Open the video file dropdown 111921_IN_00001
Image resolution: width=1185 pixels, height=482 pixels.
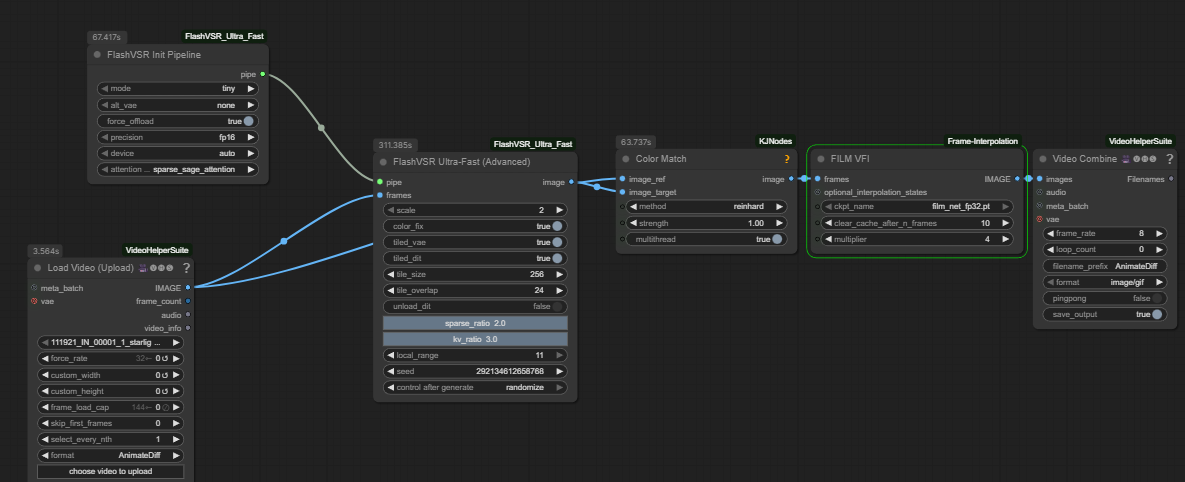point(110,342)
